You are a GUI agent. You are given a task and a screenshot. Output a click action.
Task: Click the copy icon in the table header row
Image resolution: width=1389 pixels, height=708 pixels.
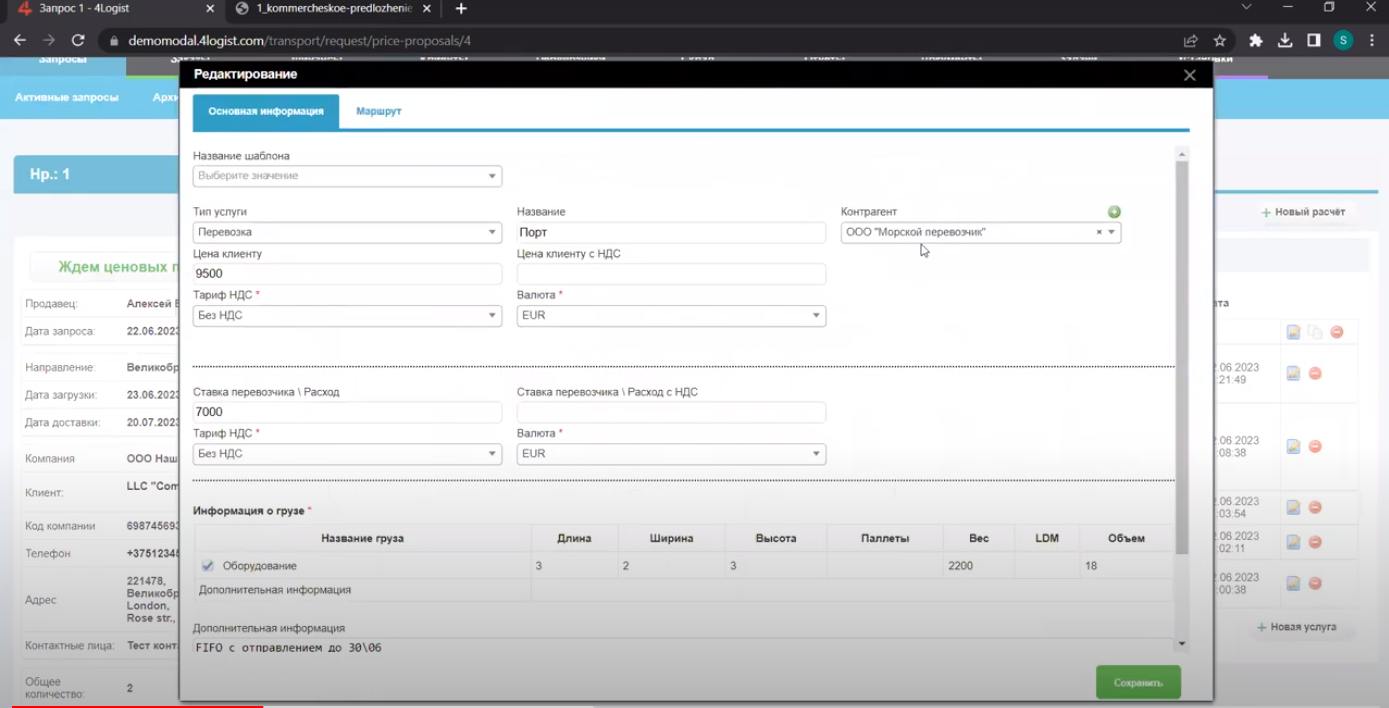click(x=1315, y=332)
